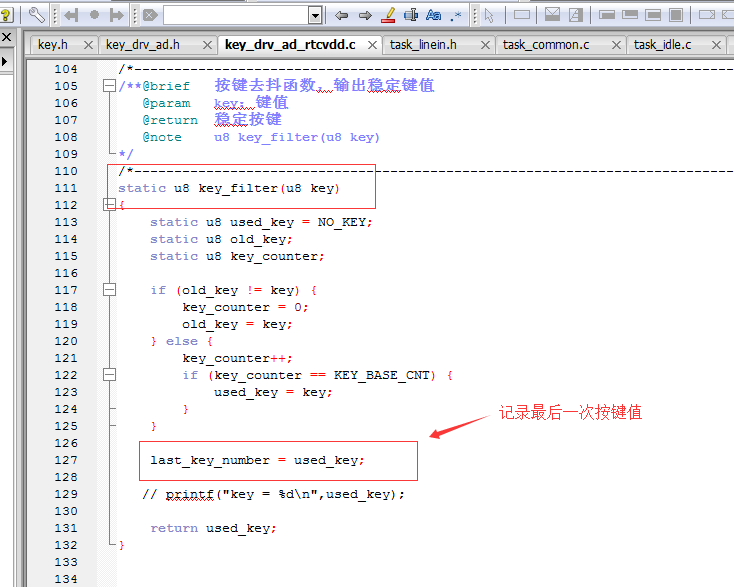Collapse the if block fold at line 117
Viewport: 734px width, 587px height.
(x=110, y=290)
